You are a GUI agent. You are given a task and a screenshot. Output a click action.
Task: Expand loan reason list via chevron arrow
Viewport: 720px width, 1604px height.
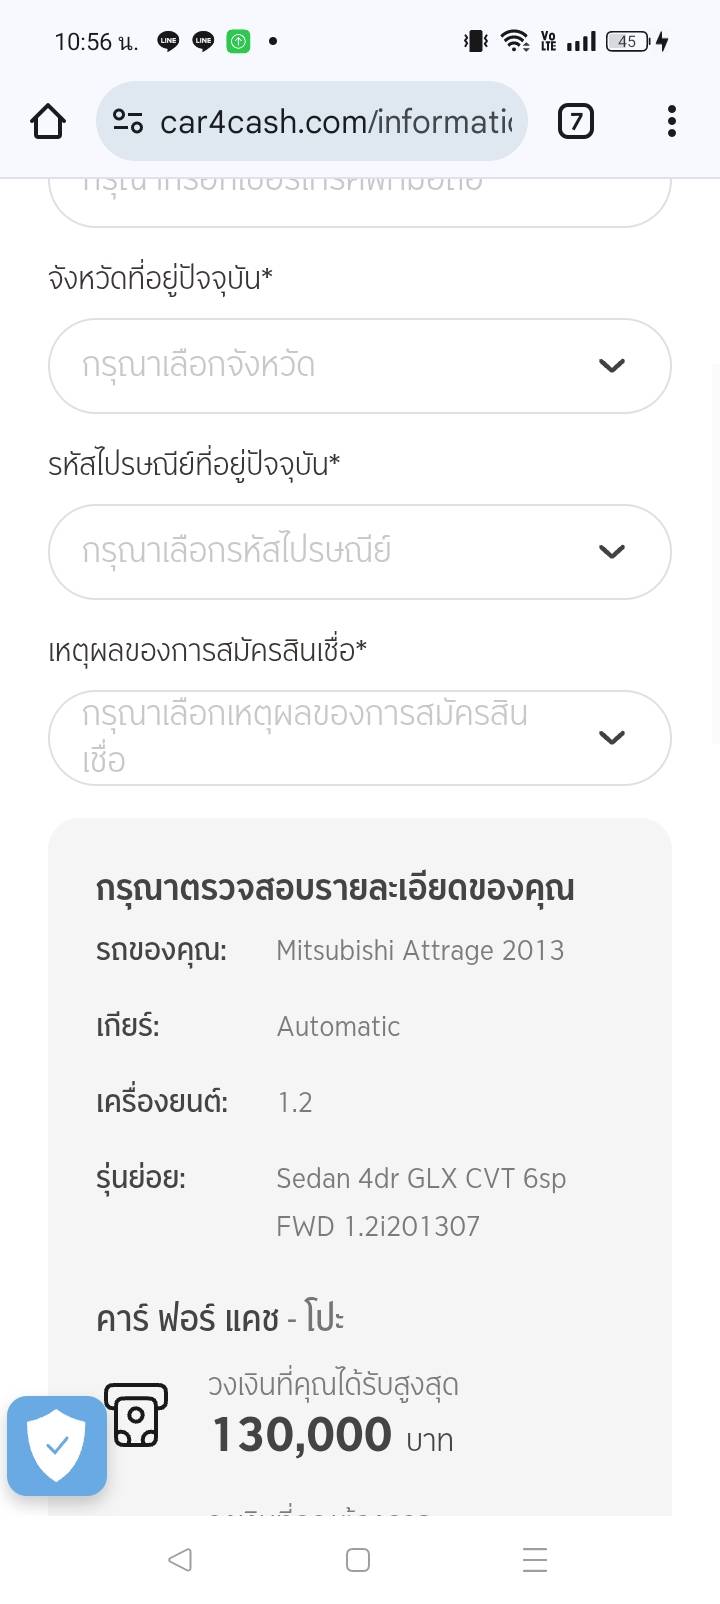click(x=611, y=738)
